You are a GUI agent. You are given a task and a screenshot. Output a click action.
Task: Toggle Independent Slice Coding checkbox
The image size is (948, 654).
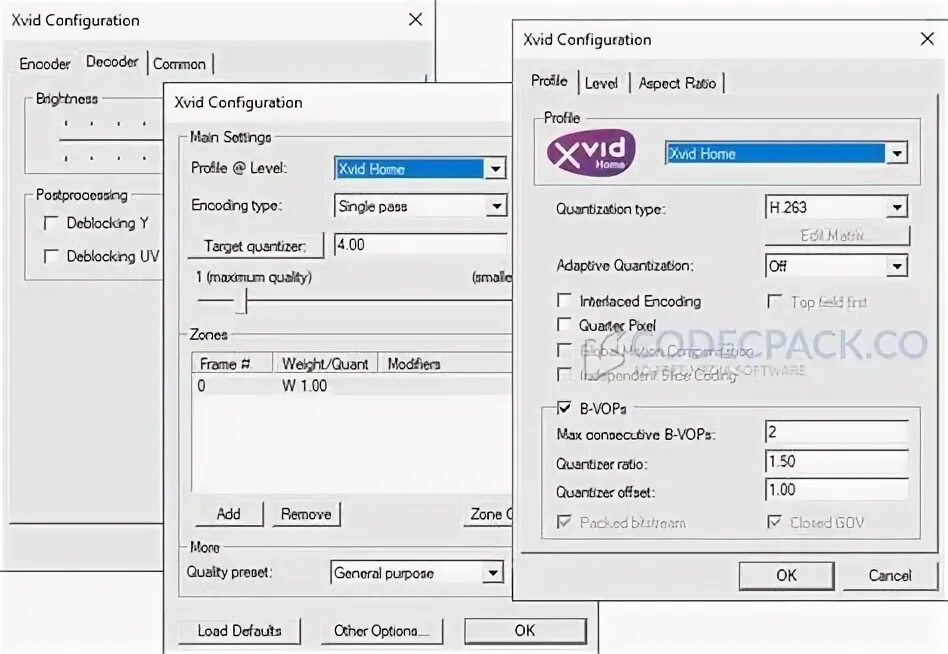click(563, 375)
